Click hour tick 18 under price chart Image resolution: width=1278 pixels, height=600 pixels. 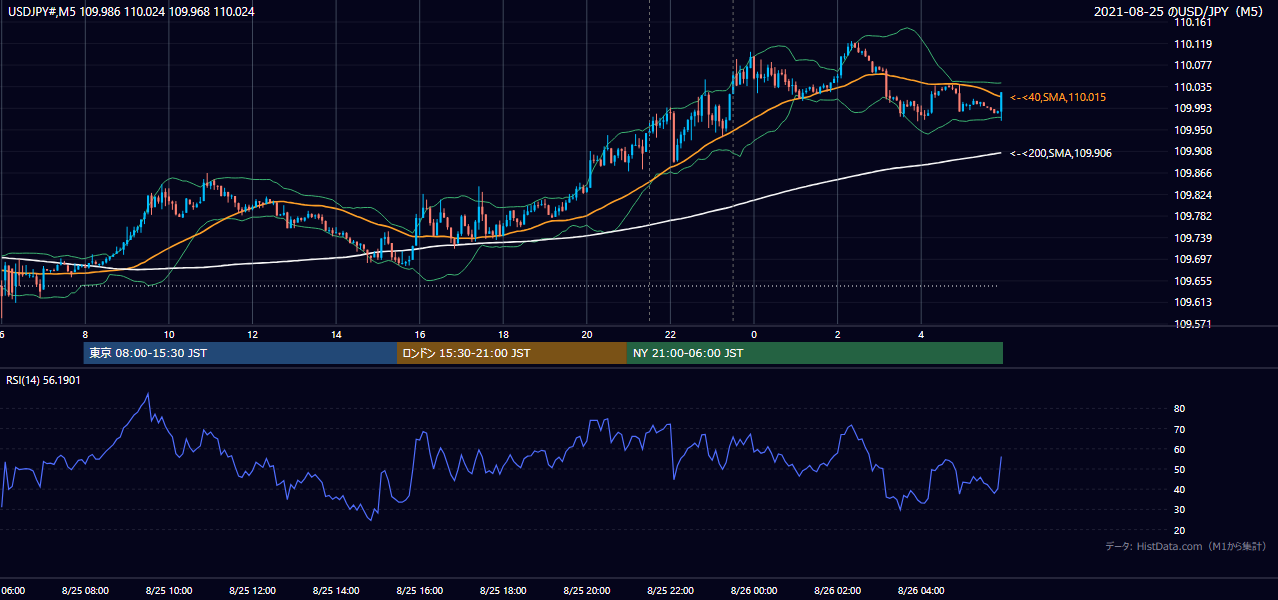[504, 335]
